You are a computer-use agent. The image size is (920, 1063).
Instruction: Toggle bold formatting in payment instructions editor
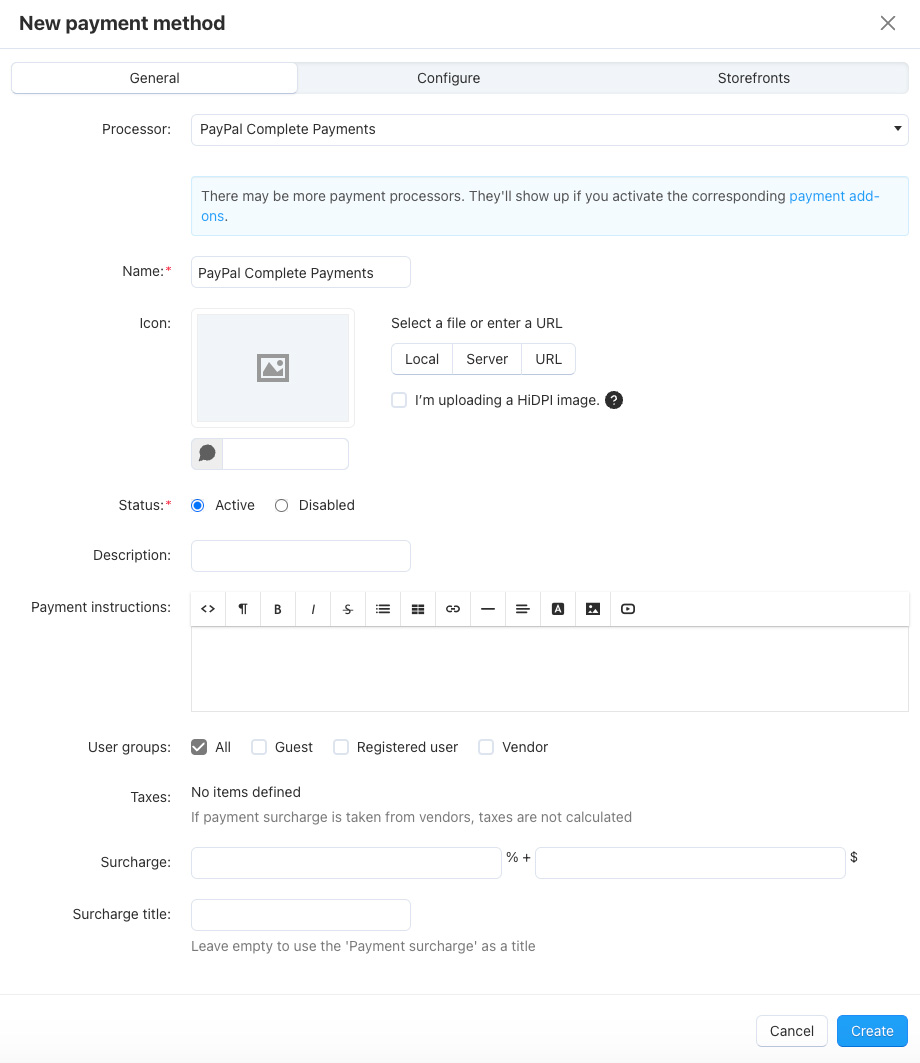tap(277, 608)
